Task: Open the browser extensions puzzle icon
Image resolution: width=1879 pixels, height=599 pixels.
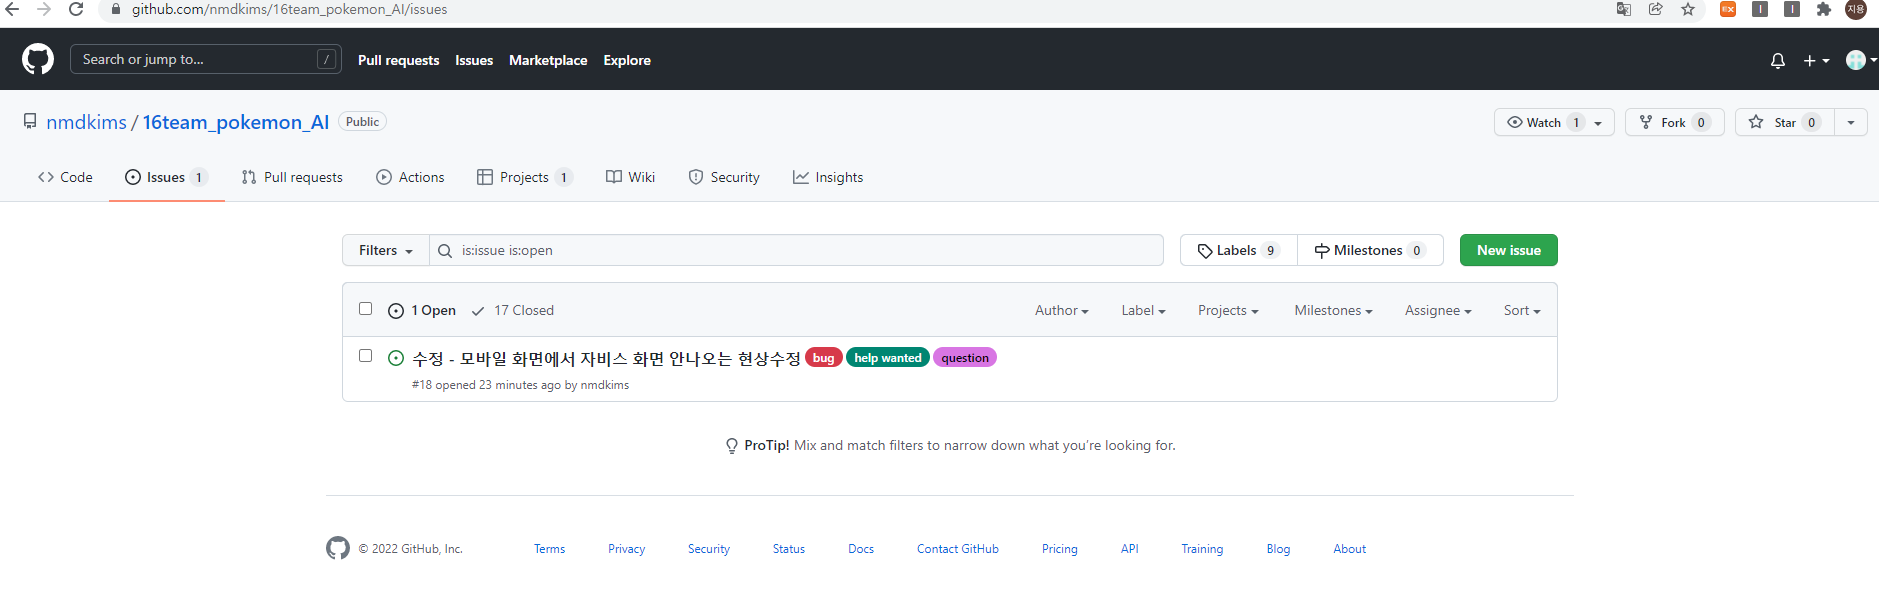Action: [1824, 9]
